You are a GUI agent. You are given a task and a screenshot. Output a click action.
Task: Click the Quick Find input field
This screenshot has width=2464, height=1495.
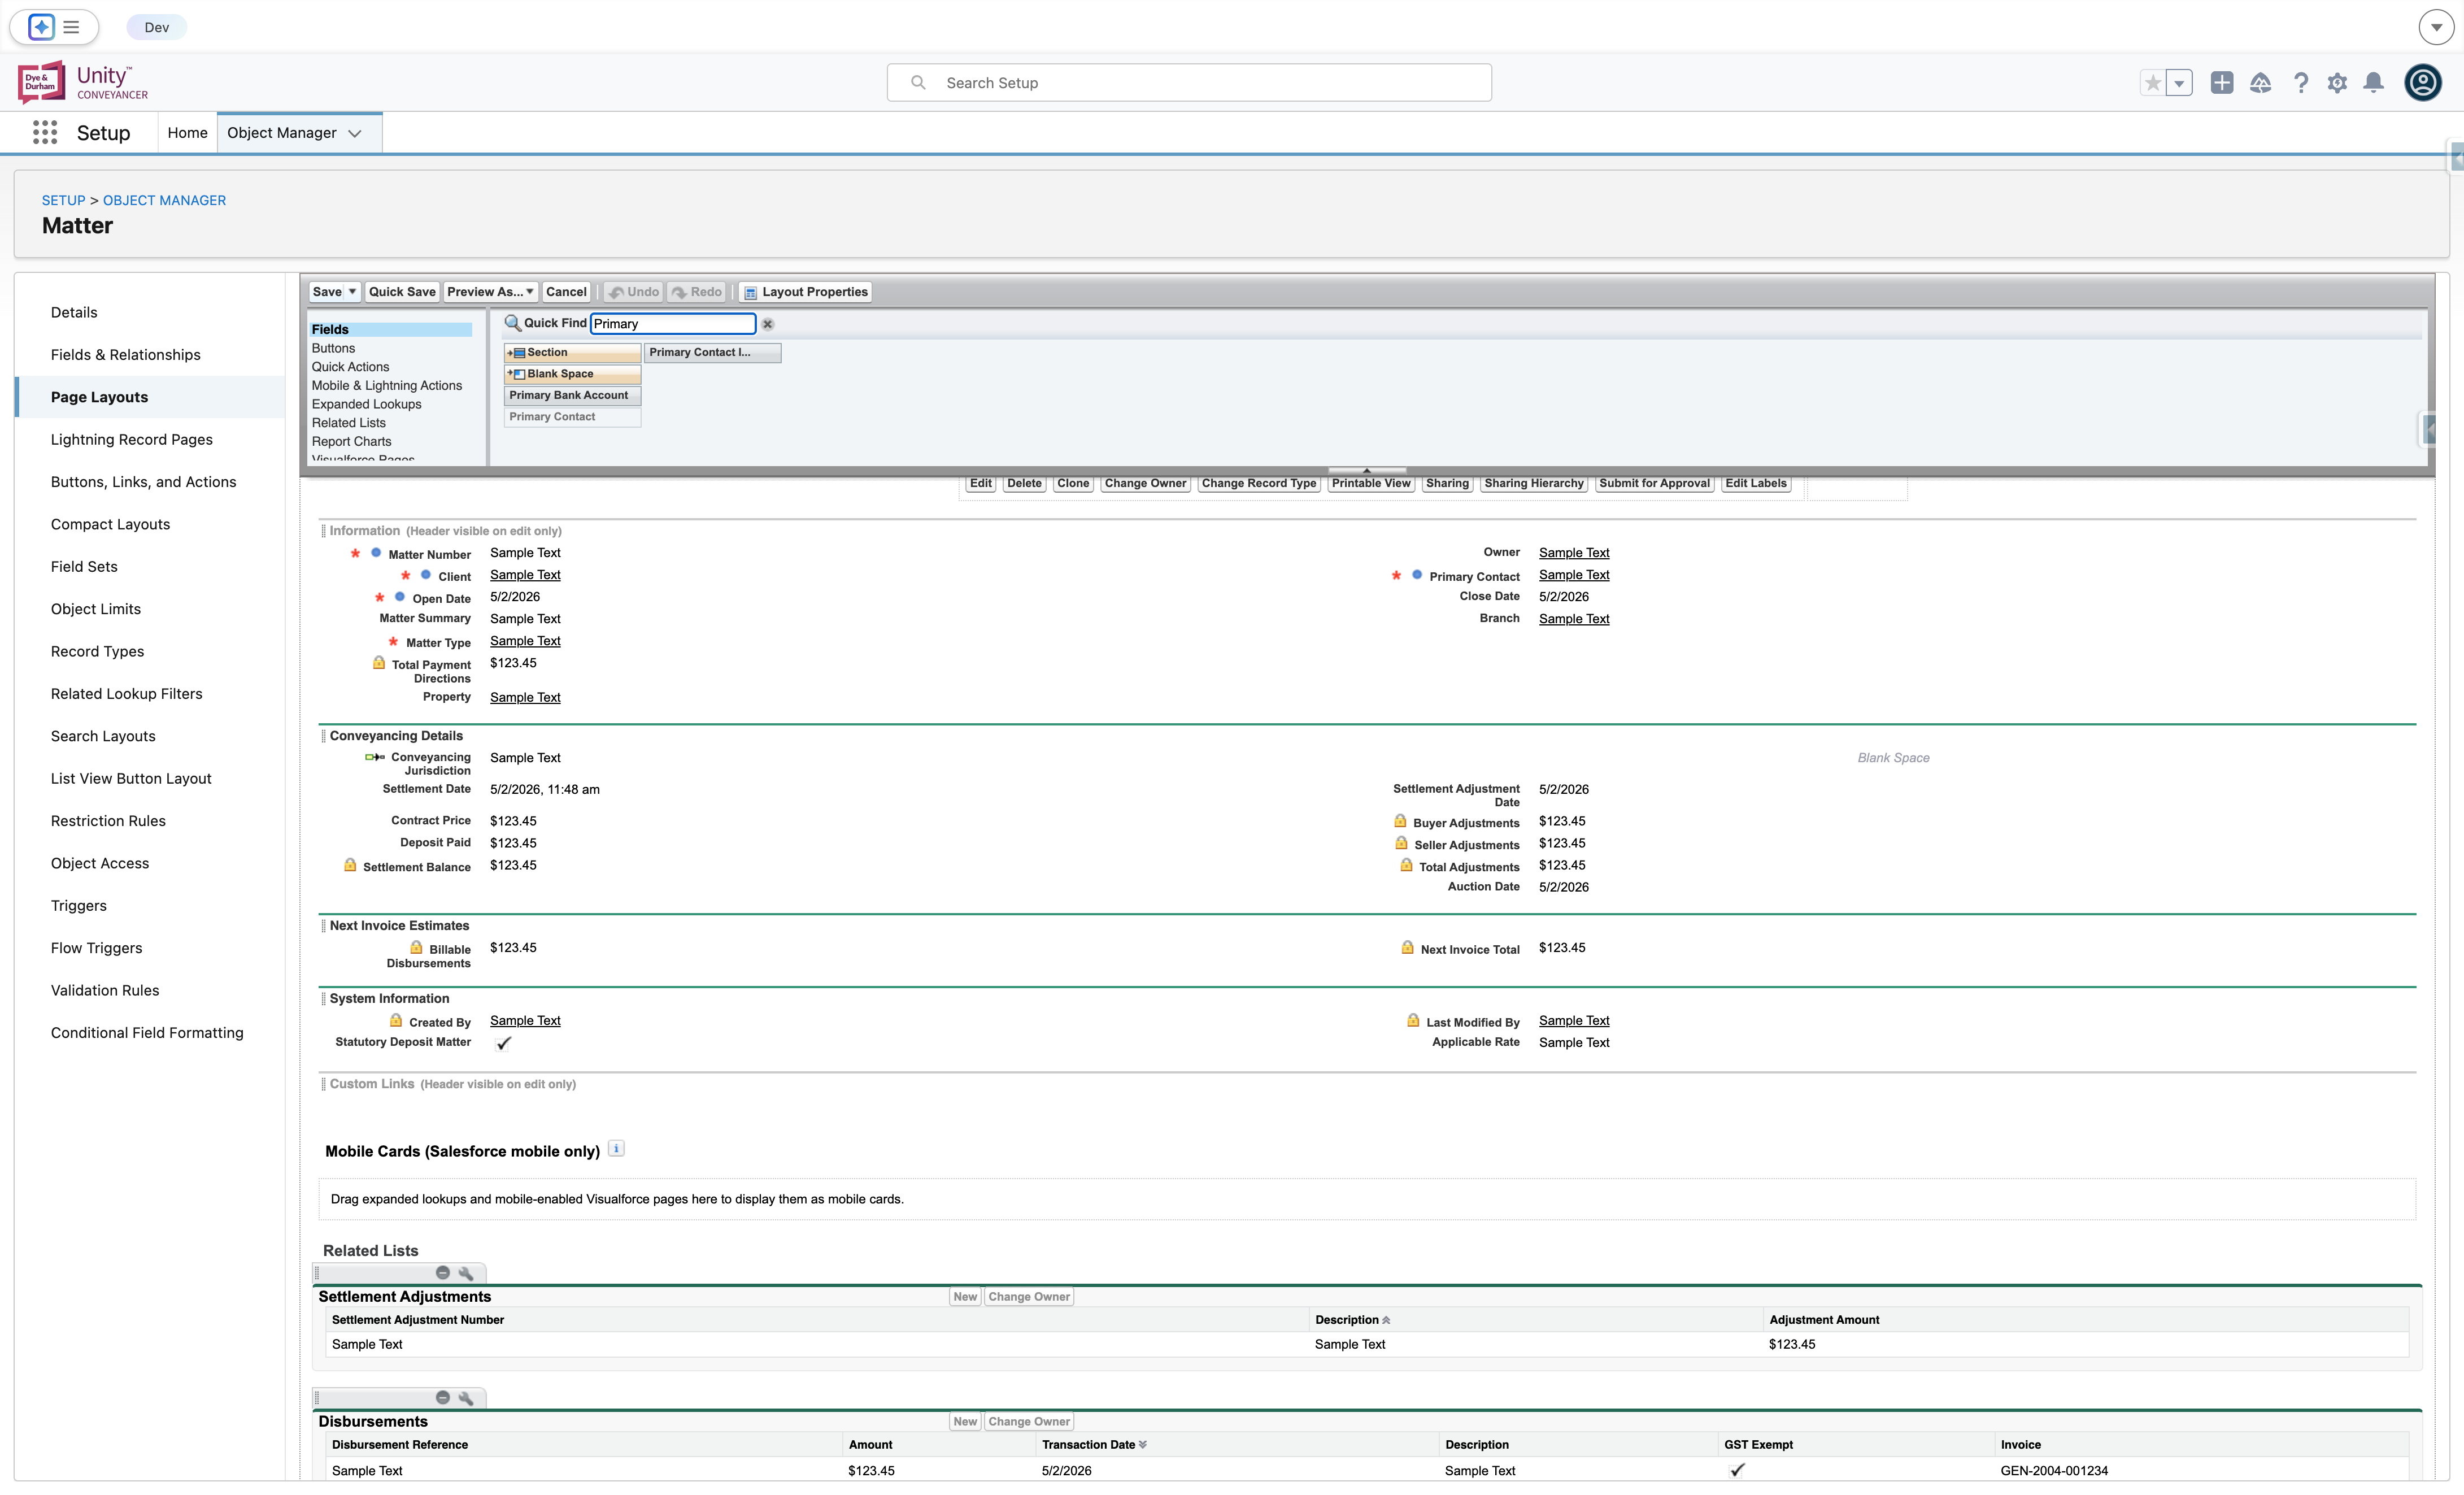(x=673, y=323)
